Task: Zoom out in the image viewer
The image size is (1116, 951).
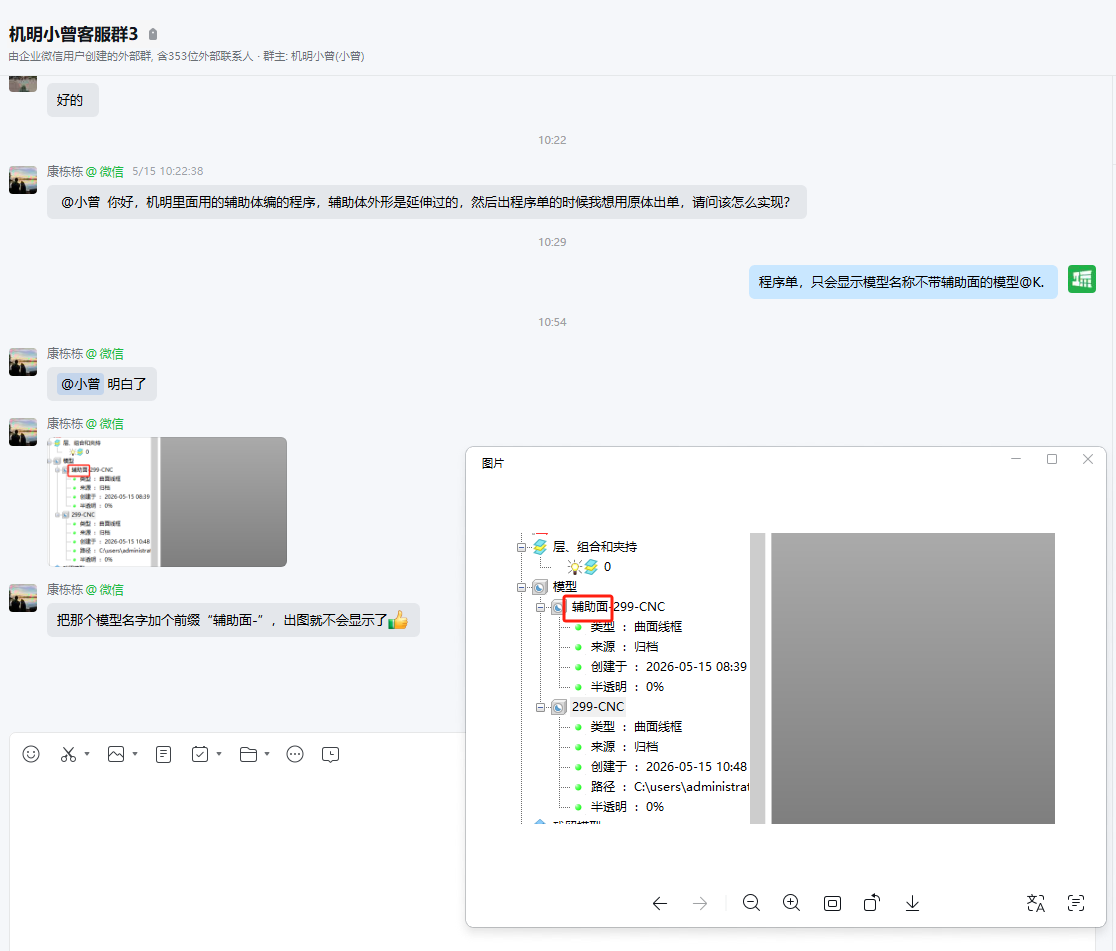Action: pyautogui.click(x=751, y=903)
